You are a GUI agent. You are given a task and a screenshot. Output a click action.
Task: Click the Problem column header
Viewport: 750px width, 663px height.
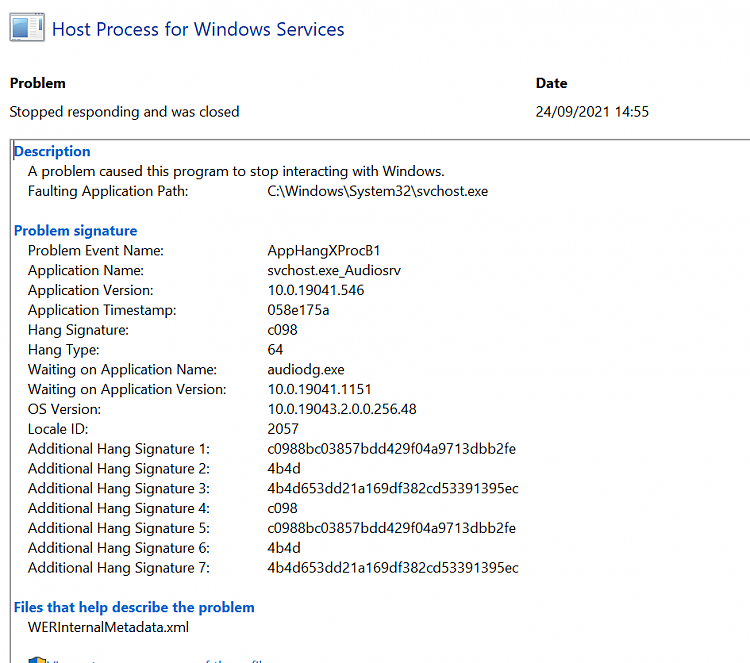(x=38, y=83)
